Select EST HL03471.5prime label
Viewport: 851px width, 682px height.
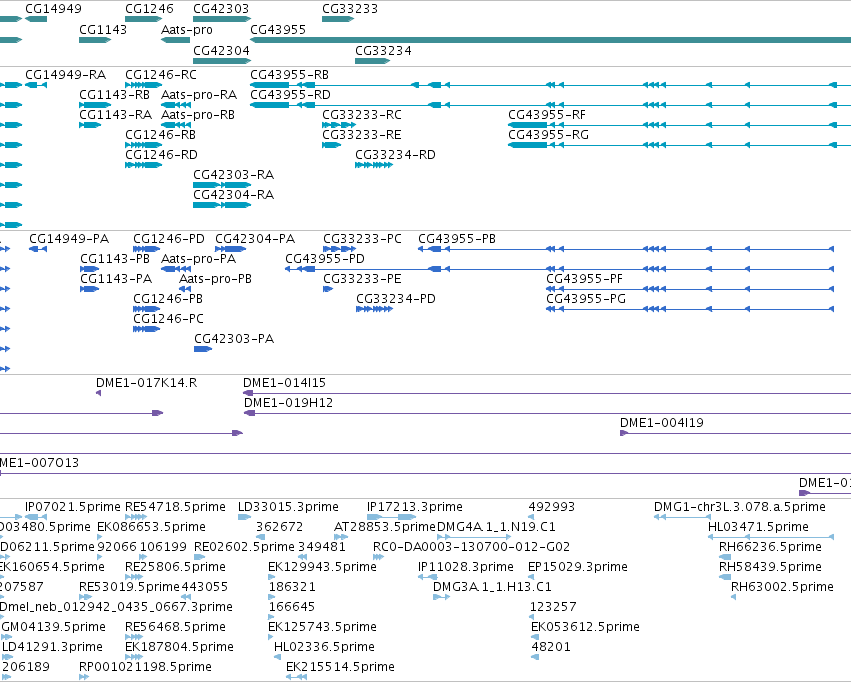coord(758,527)
